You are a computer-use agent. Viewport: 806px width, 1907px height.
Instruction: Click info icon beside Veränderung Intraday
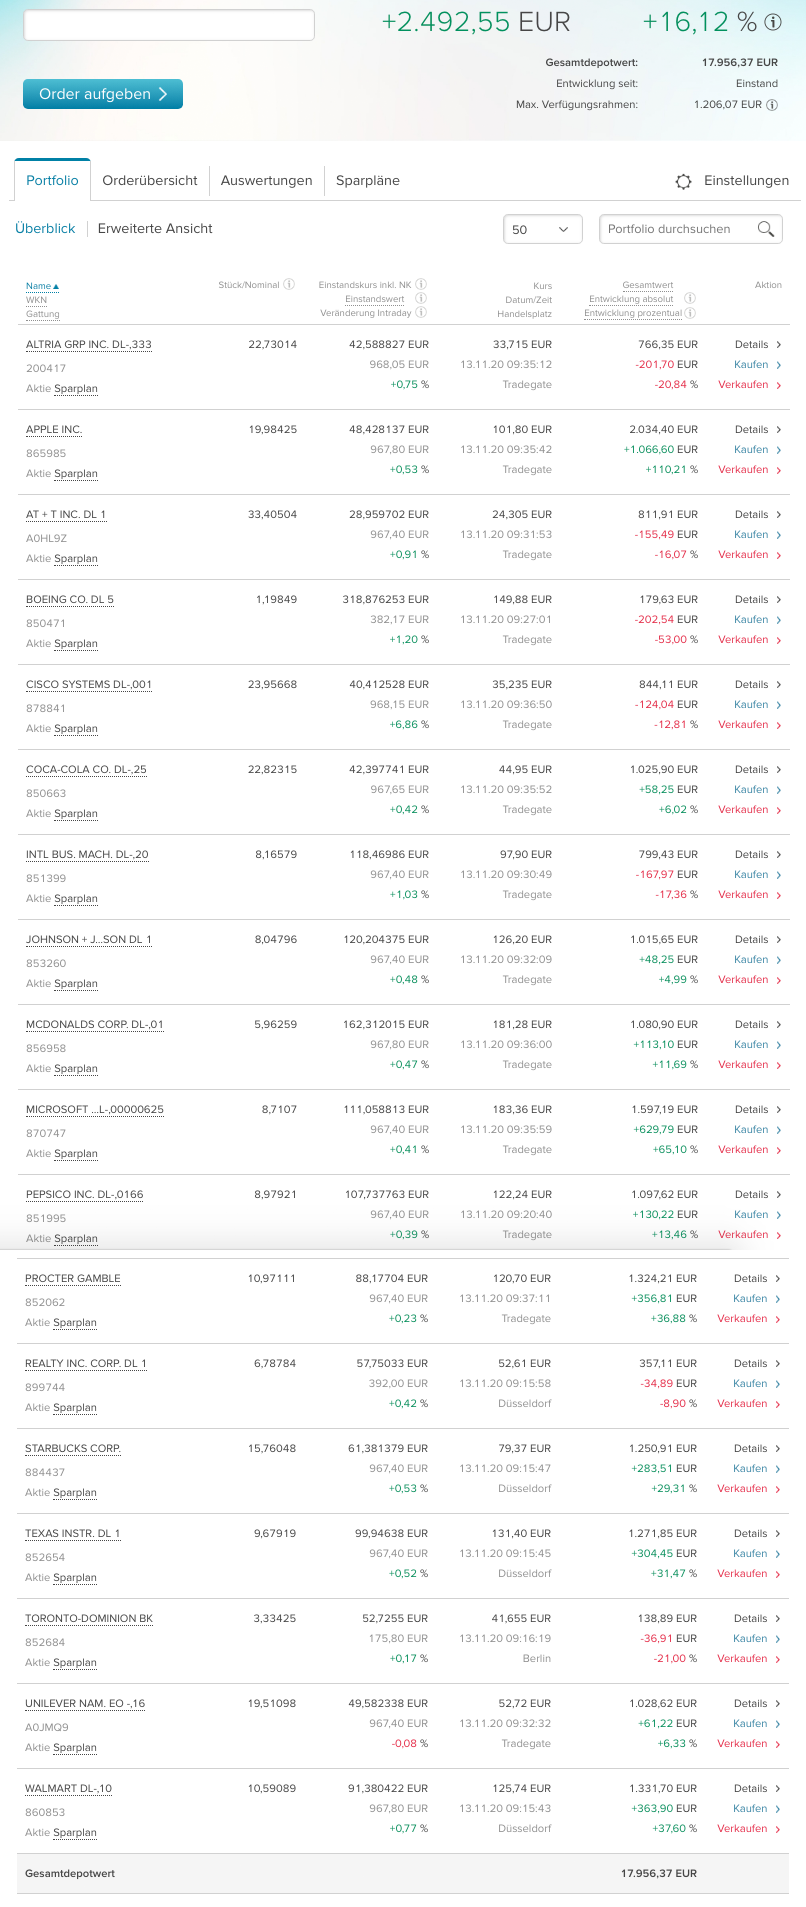click(421, 312)
